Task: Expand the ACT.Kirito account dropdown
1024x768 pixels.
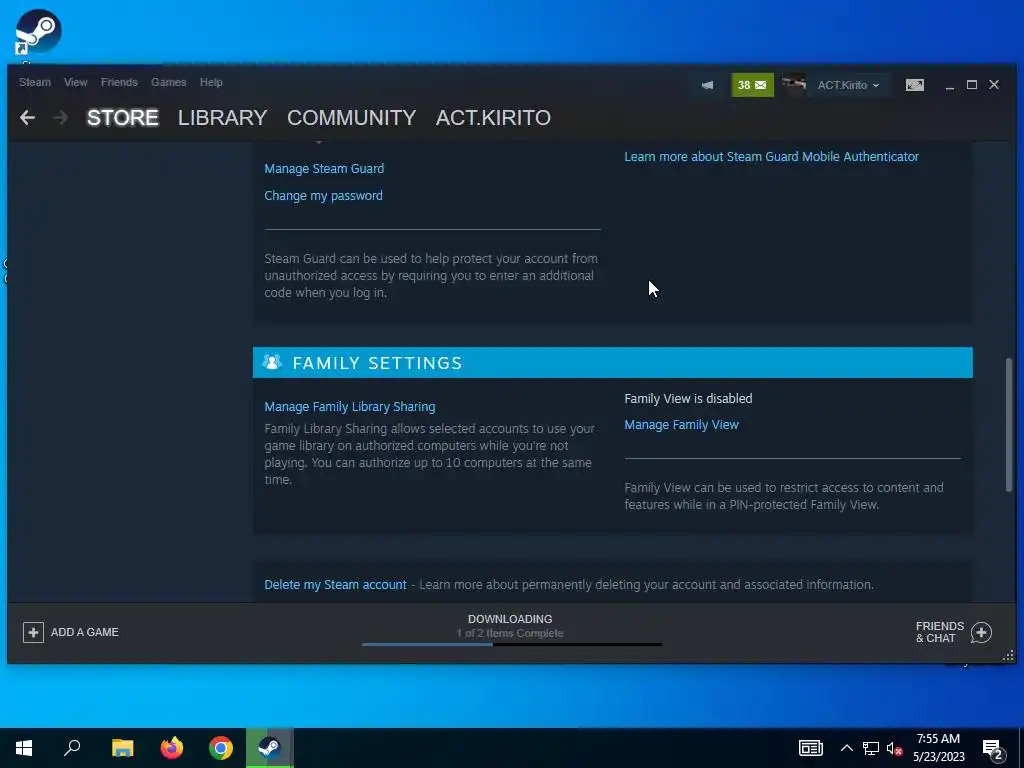Action: [848, 85]
